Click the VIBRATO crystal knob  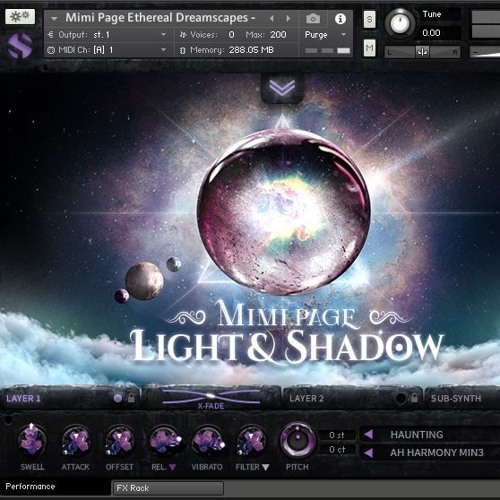[x=208, y=441]
